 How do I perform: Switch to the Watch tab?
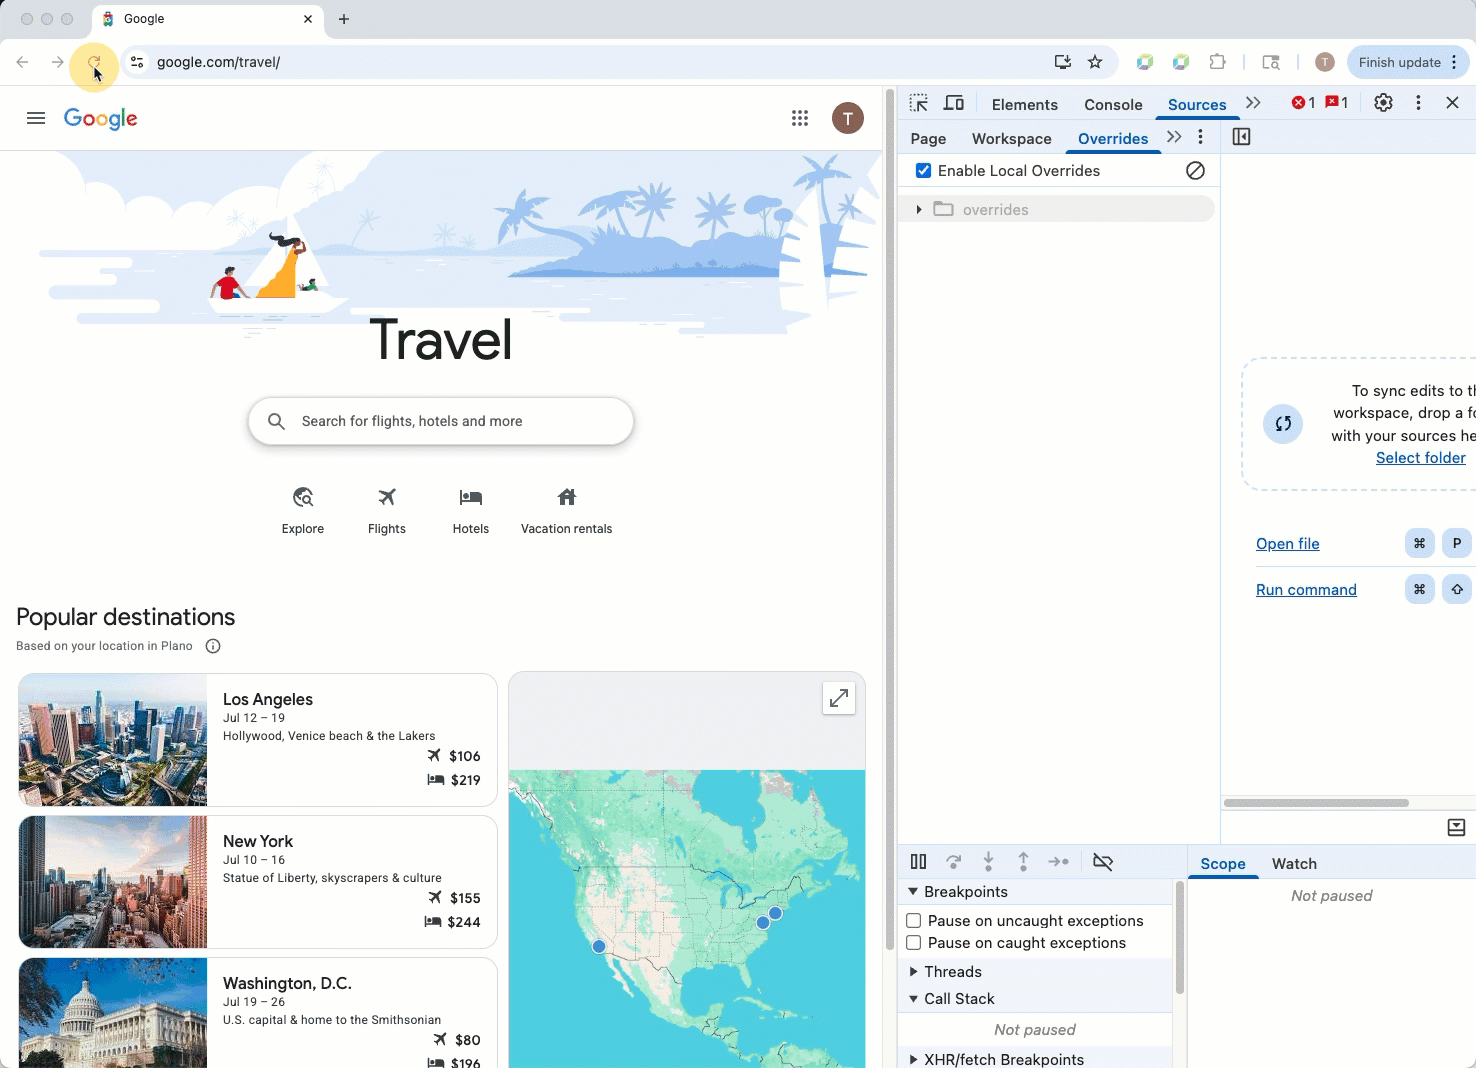click(x=1294, y=864)
